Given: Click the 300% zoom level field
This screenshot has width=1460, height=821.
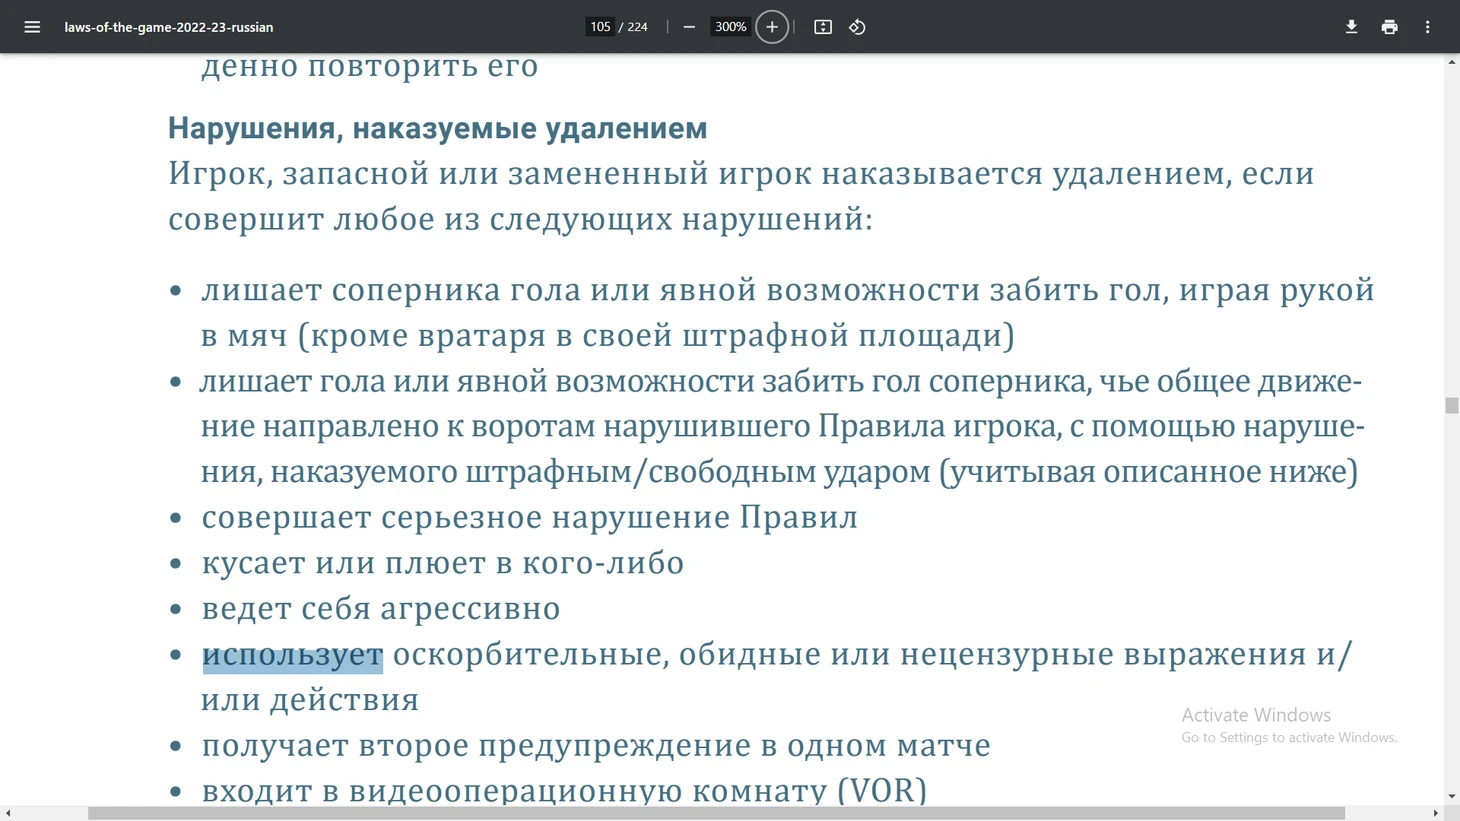Looking at the screenshot, I should [x=730, y=27].
